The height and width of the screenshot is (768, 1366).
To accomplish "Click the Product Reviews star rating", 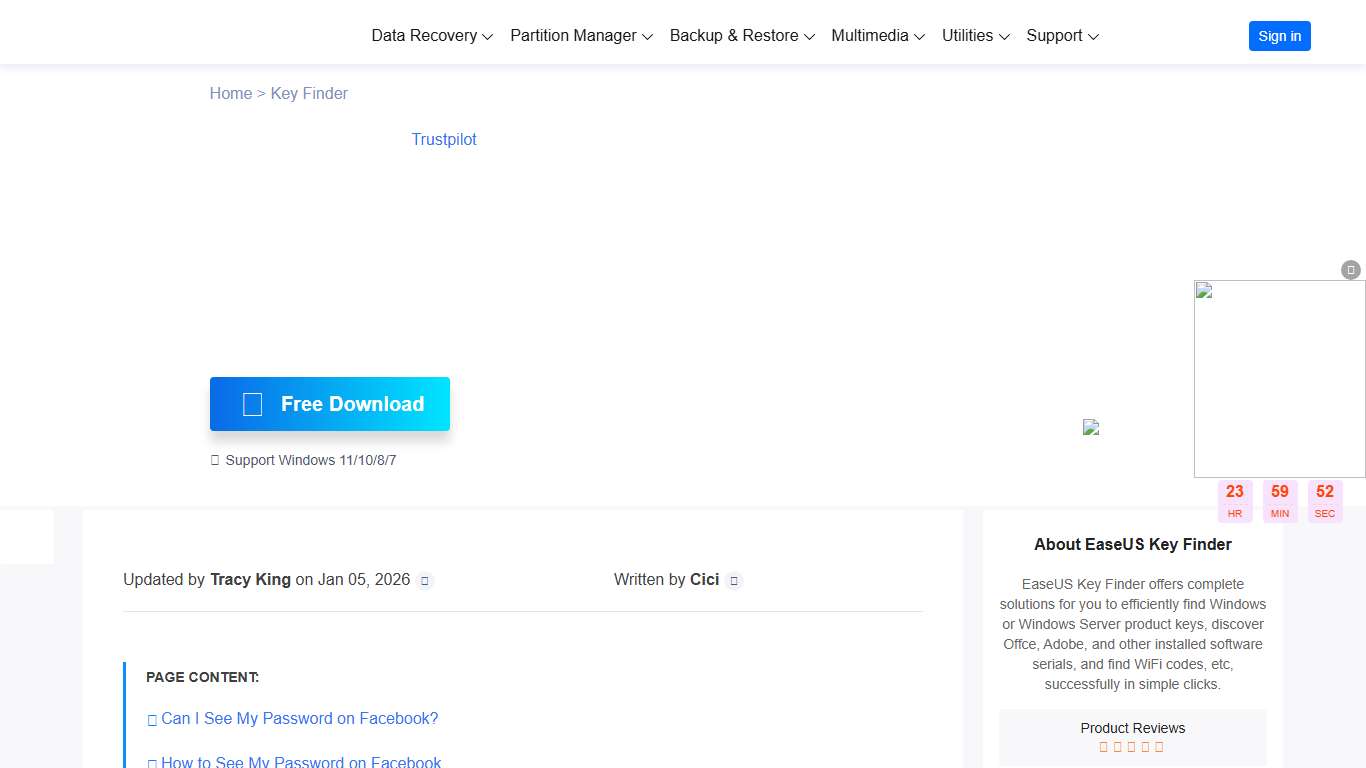I will 1132,747.
